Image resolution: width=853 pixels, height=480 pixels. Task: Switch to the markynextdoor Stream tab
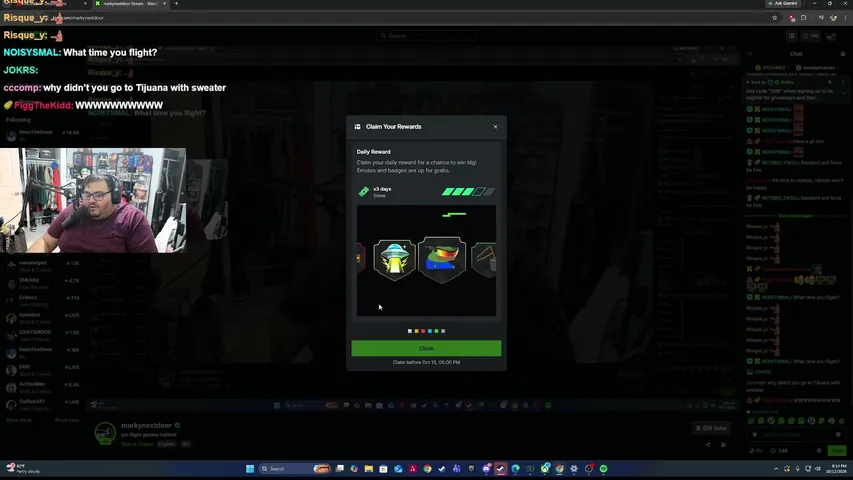pos(131,3)
